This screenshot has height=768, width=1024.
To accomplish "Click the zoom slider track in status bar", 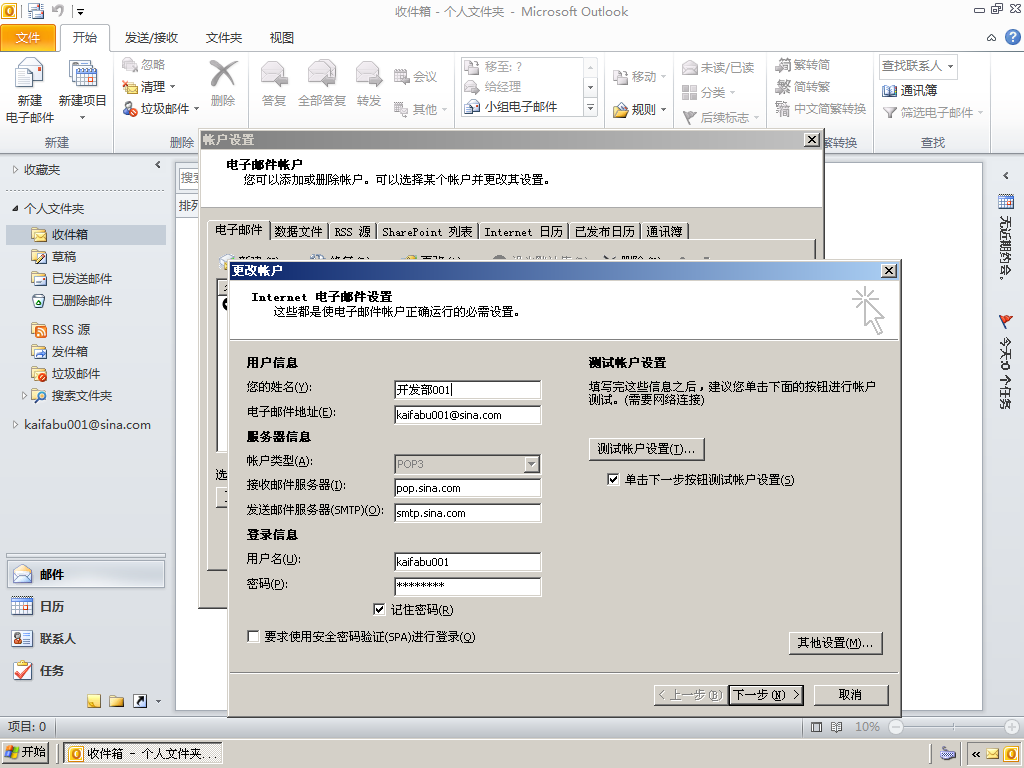I will [x=953, y=727].
